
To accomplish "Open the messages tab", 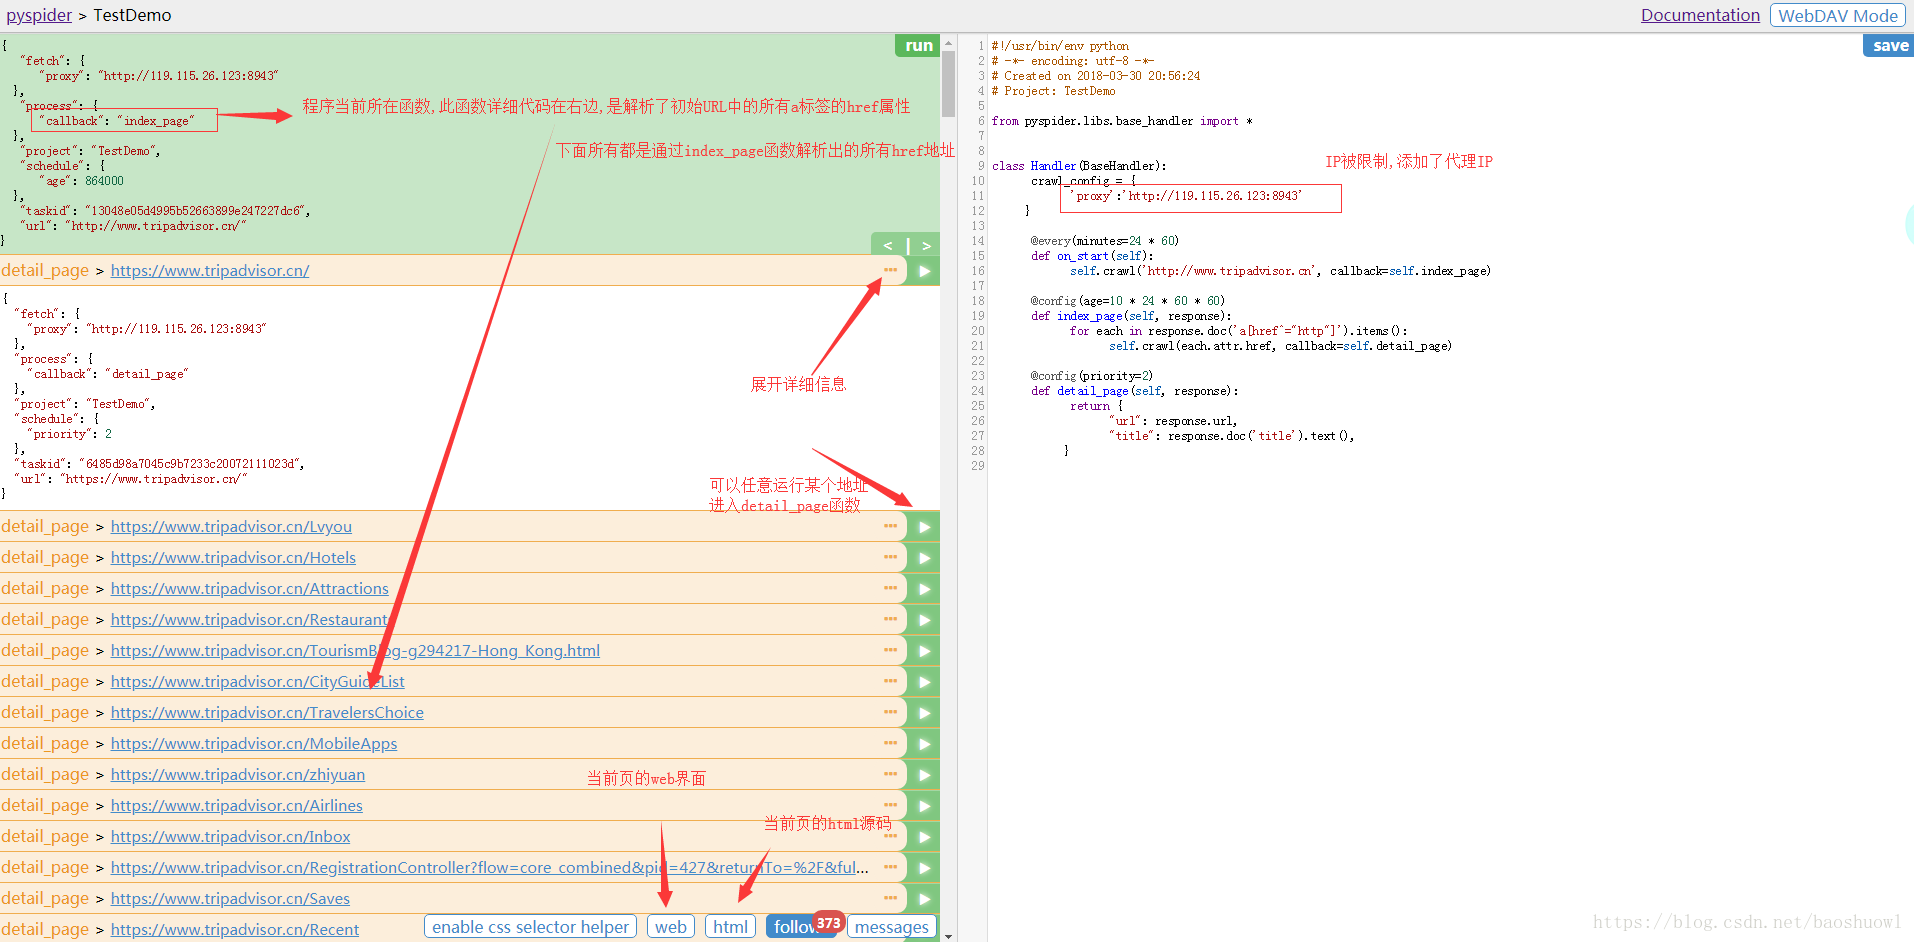I will 890,926.
